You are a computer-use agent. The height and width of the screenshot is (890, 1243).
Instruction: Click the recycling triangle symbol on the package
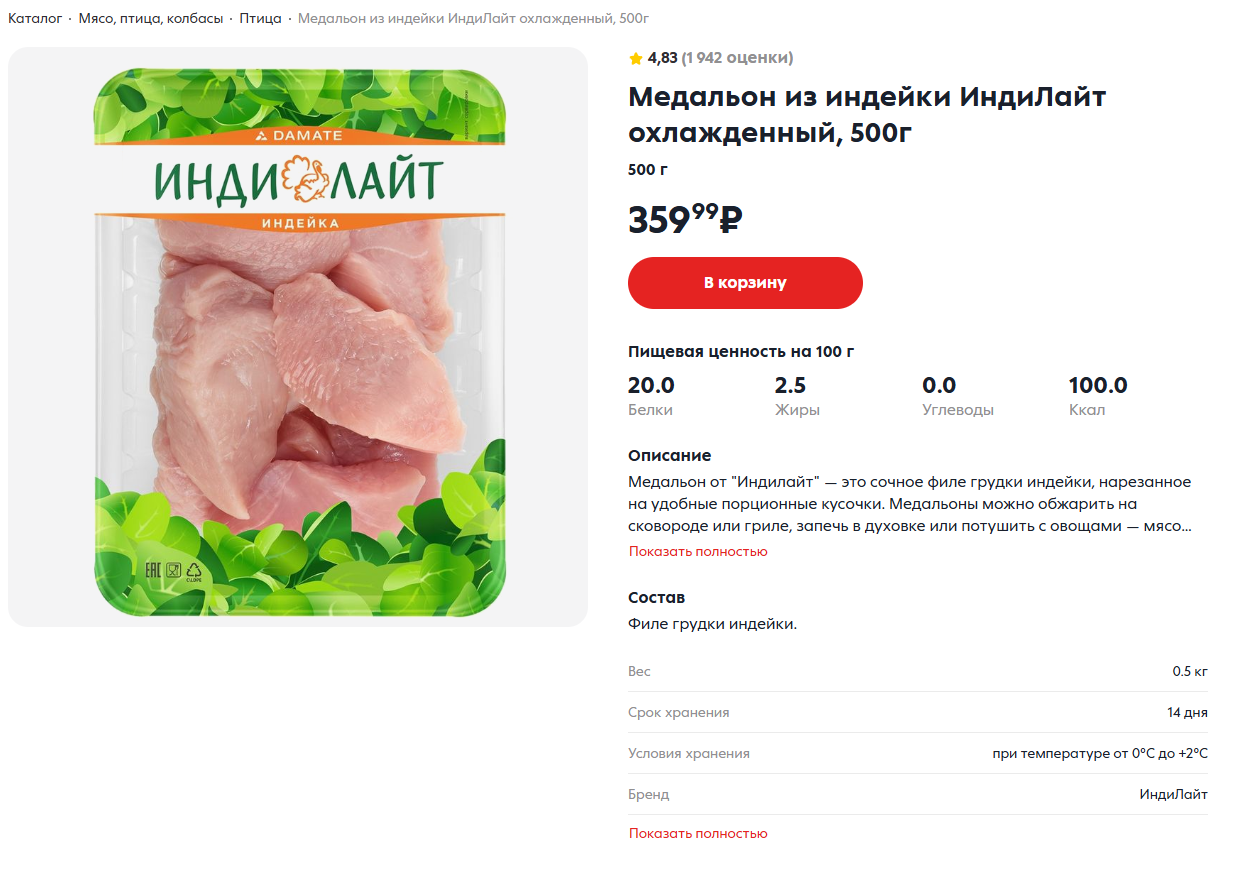pos(194,572)
